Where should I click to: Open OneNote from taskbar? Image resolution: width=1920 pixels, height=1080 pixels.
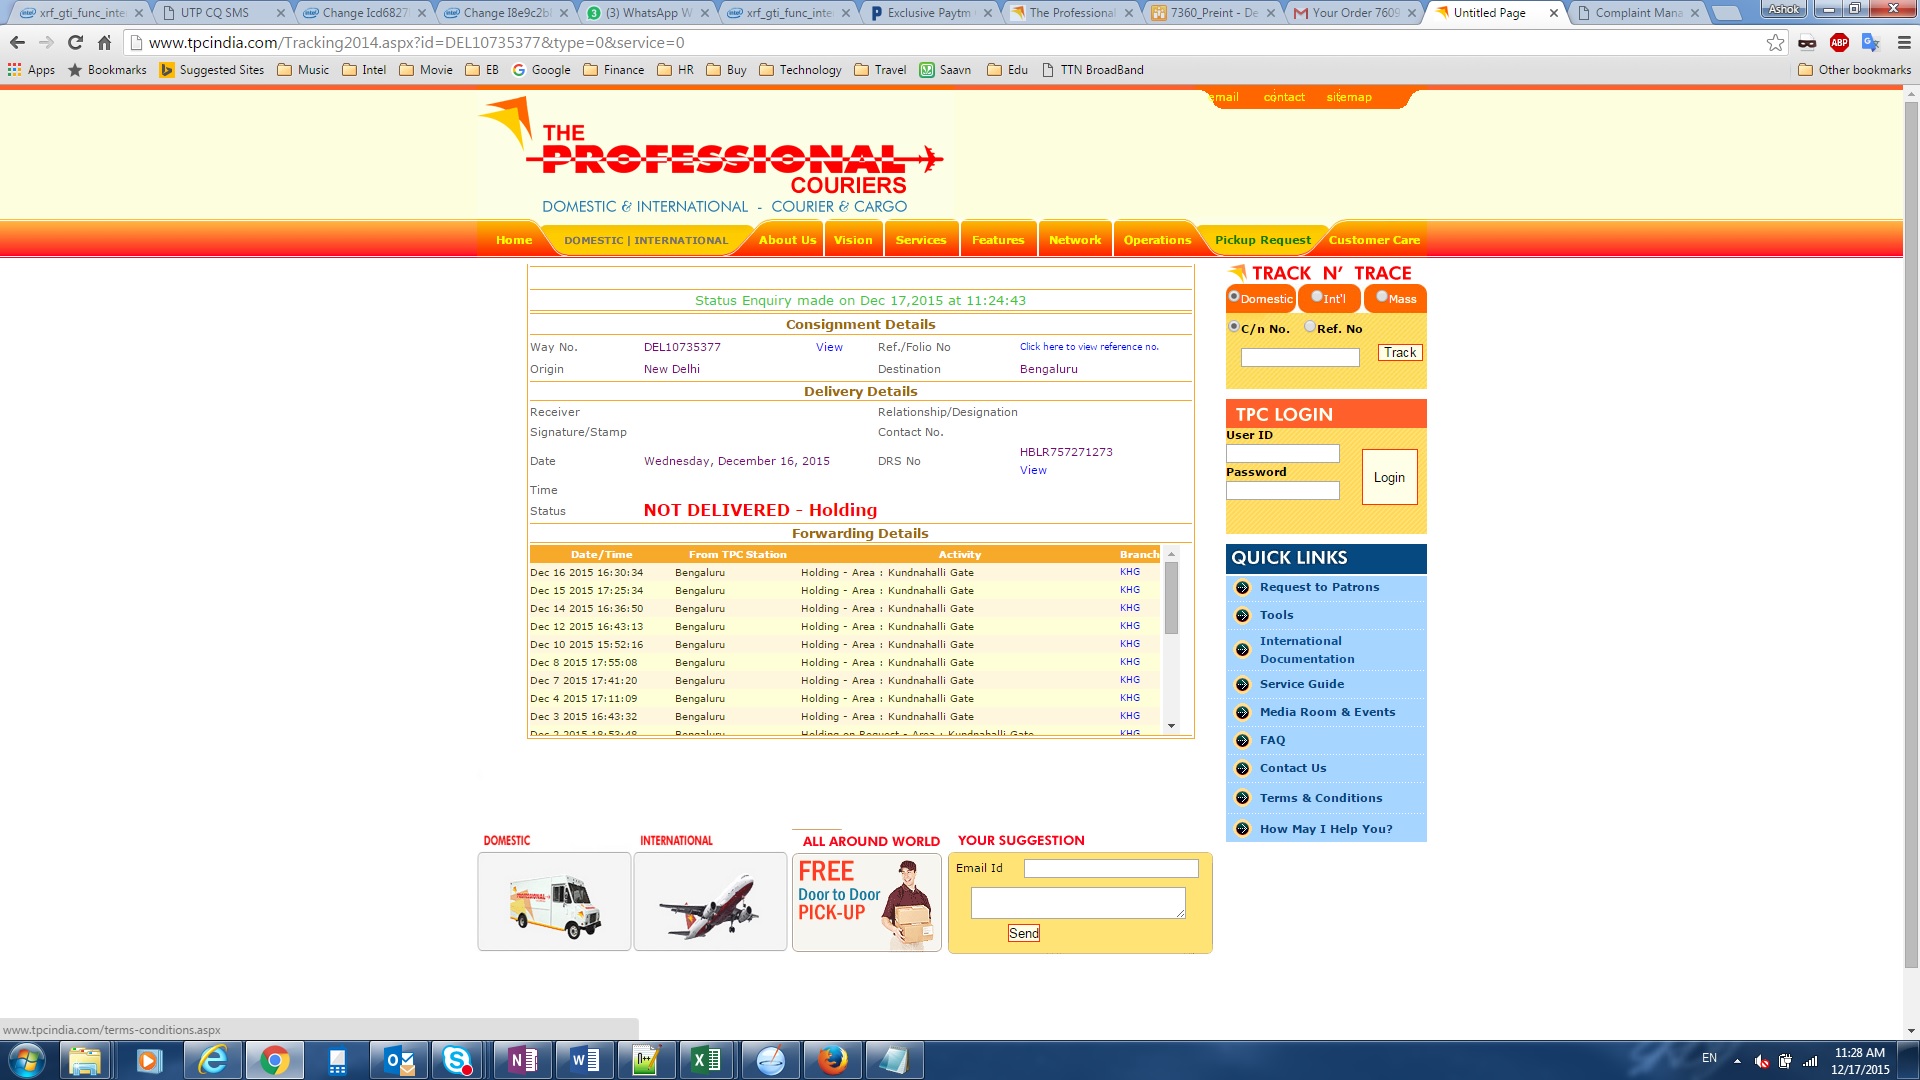point(522,1060)
